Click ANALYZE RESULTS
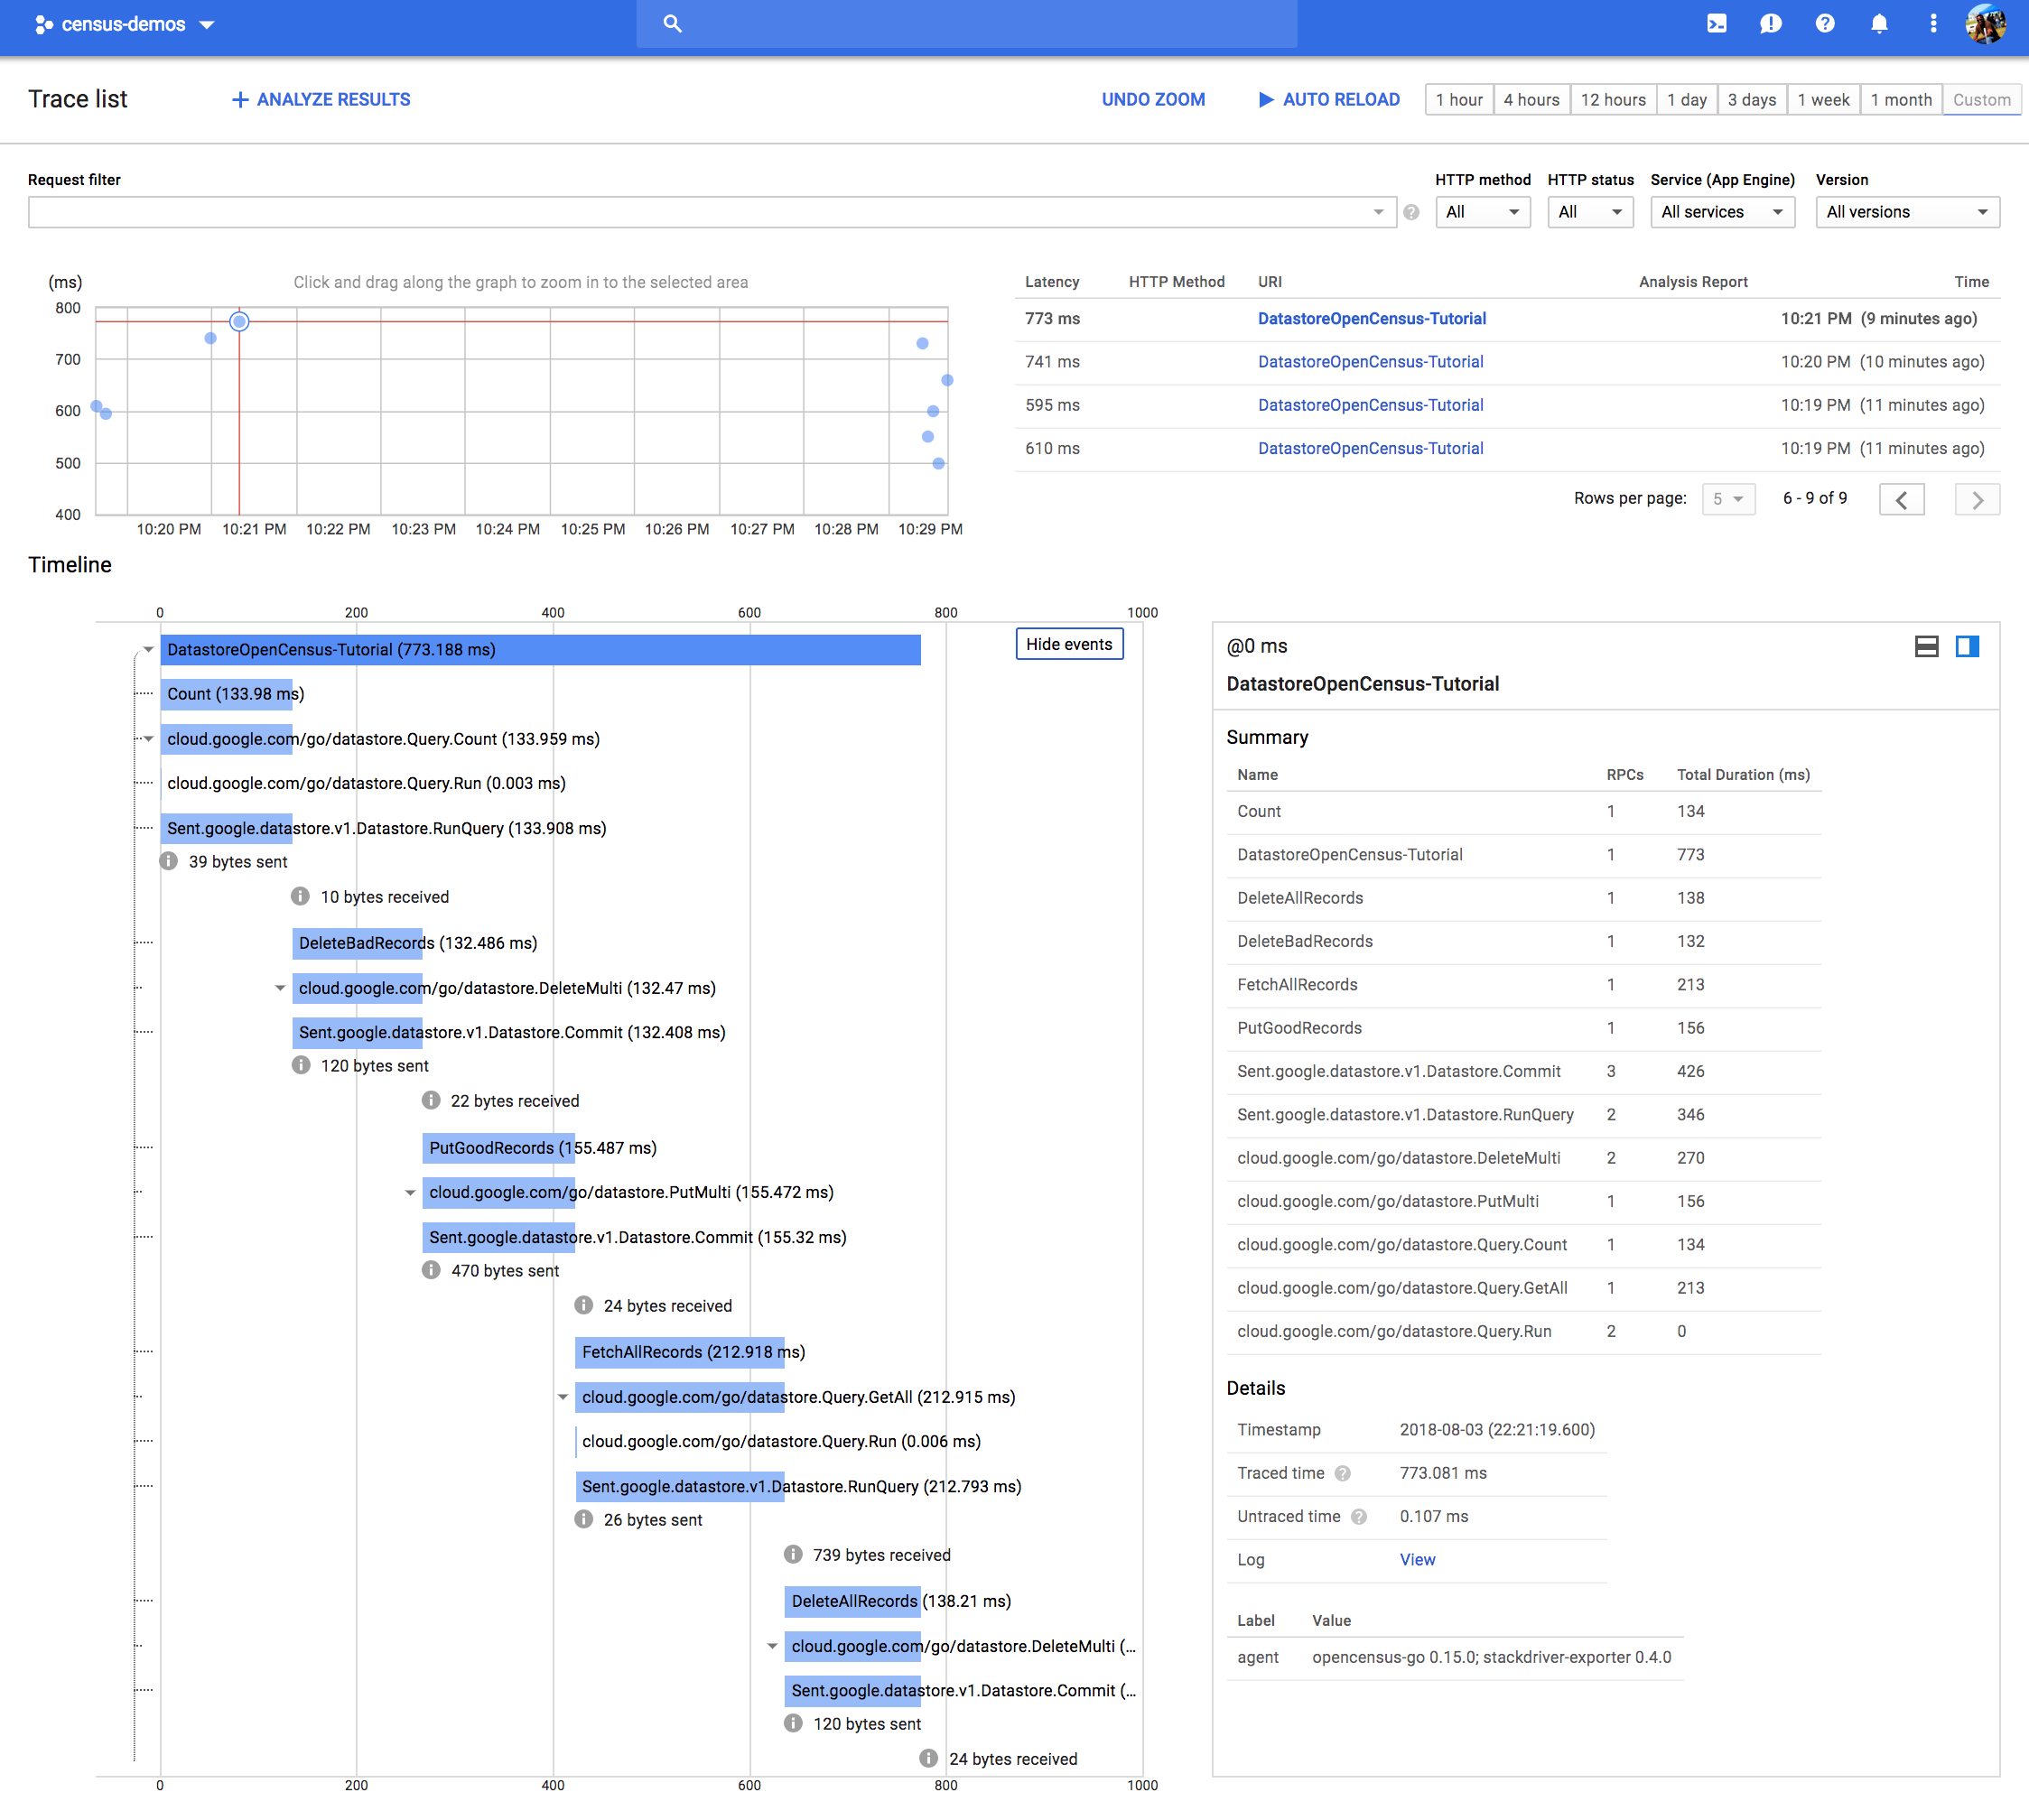 tap(321, 99)
